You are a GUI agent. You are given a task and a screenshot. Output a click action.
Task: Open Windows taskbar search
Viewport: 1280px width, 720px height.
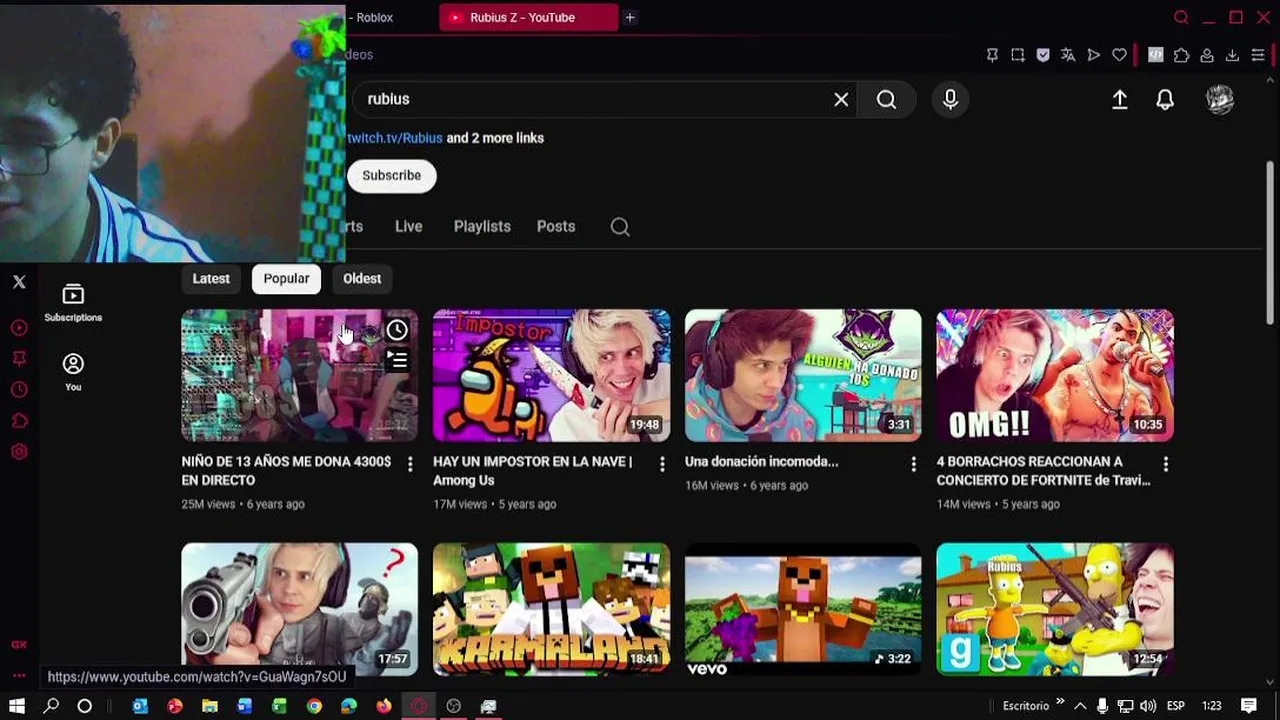pyautogui.click(x=51, y=706)
